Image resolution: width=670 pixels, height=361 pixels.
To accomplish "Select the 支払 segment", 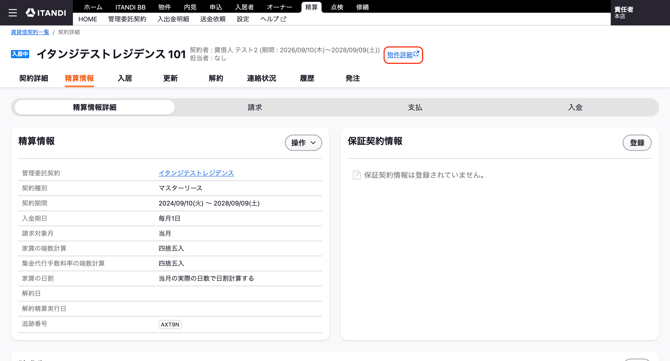I will click(415, 107).
